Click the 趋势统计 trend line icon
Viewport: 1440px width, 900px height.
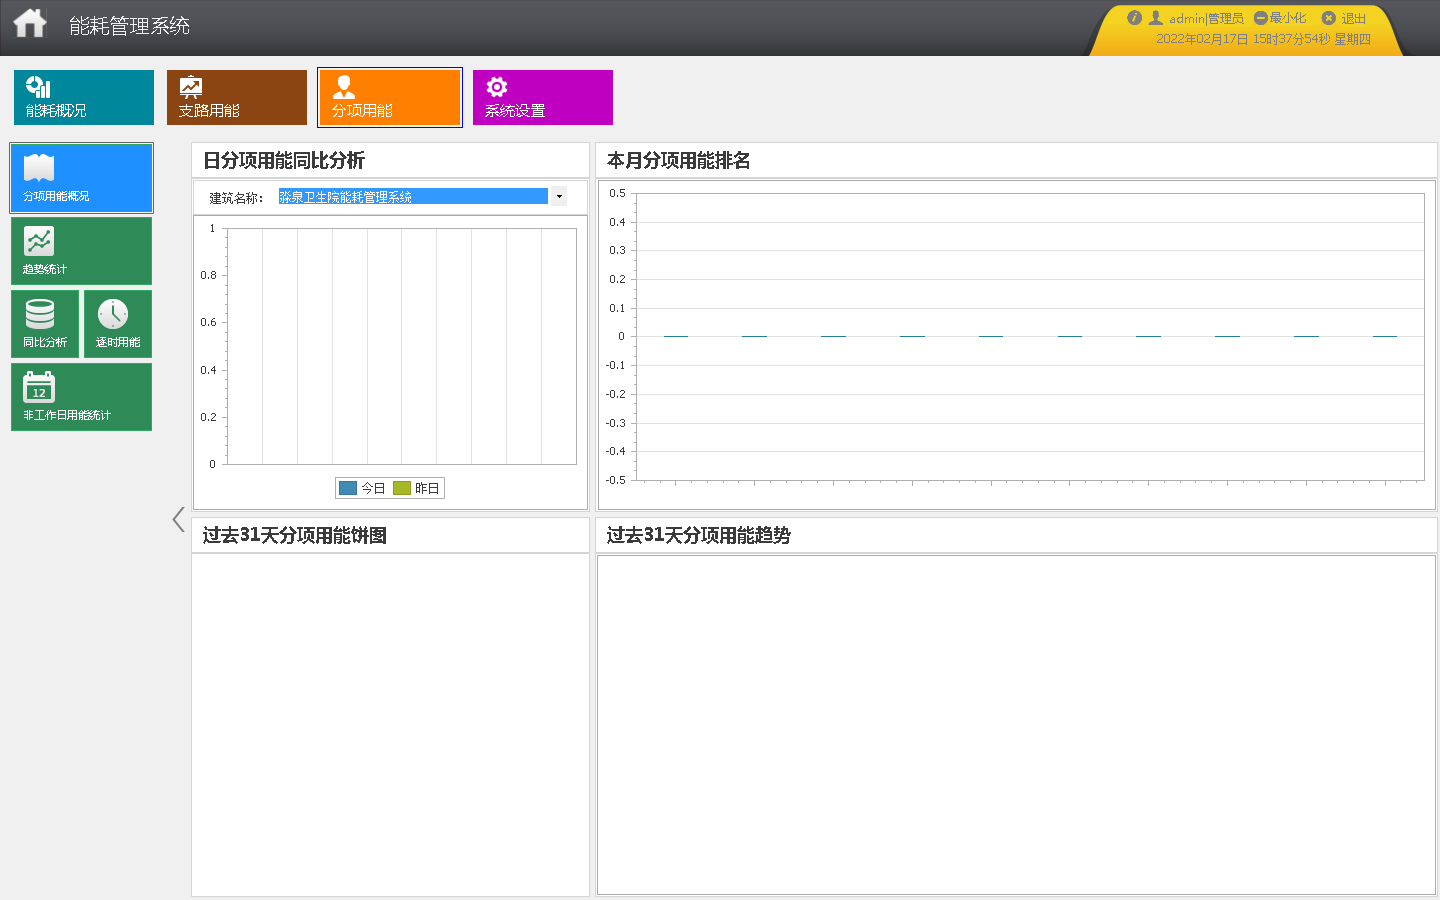(x=39, y=241)
